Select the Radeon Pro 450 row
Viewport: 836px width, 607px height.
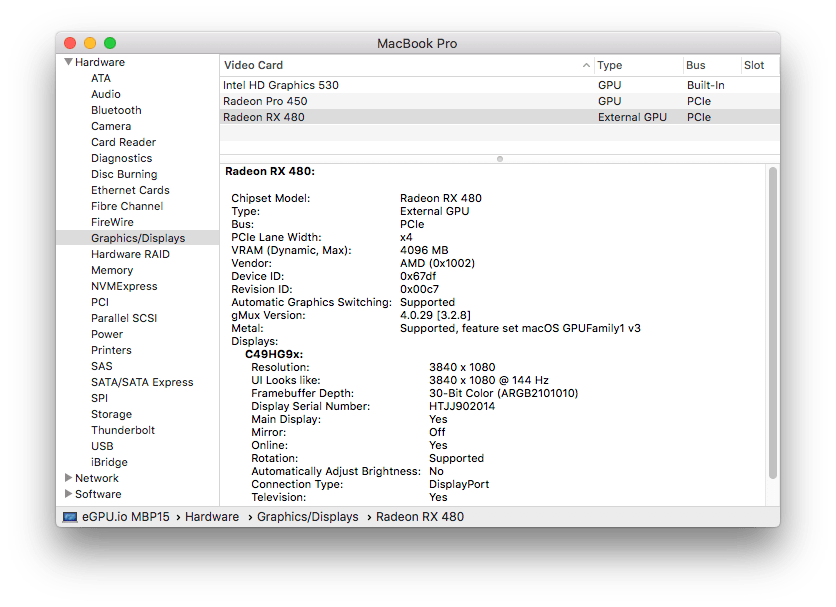[500, 101]
